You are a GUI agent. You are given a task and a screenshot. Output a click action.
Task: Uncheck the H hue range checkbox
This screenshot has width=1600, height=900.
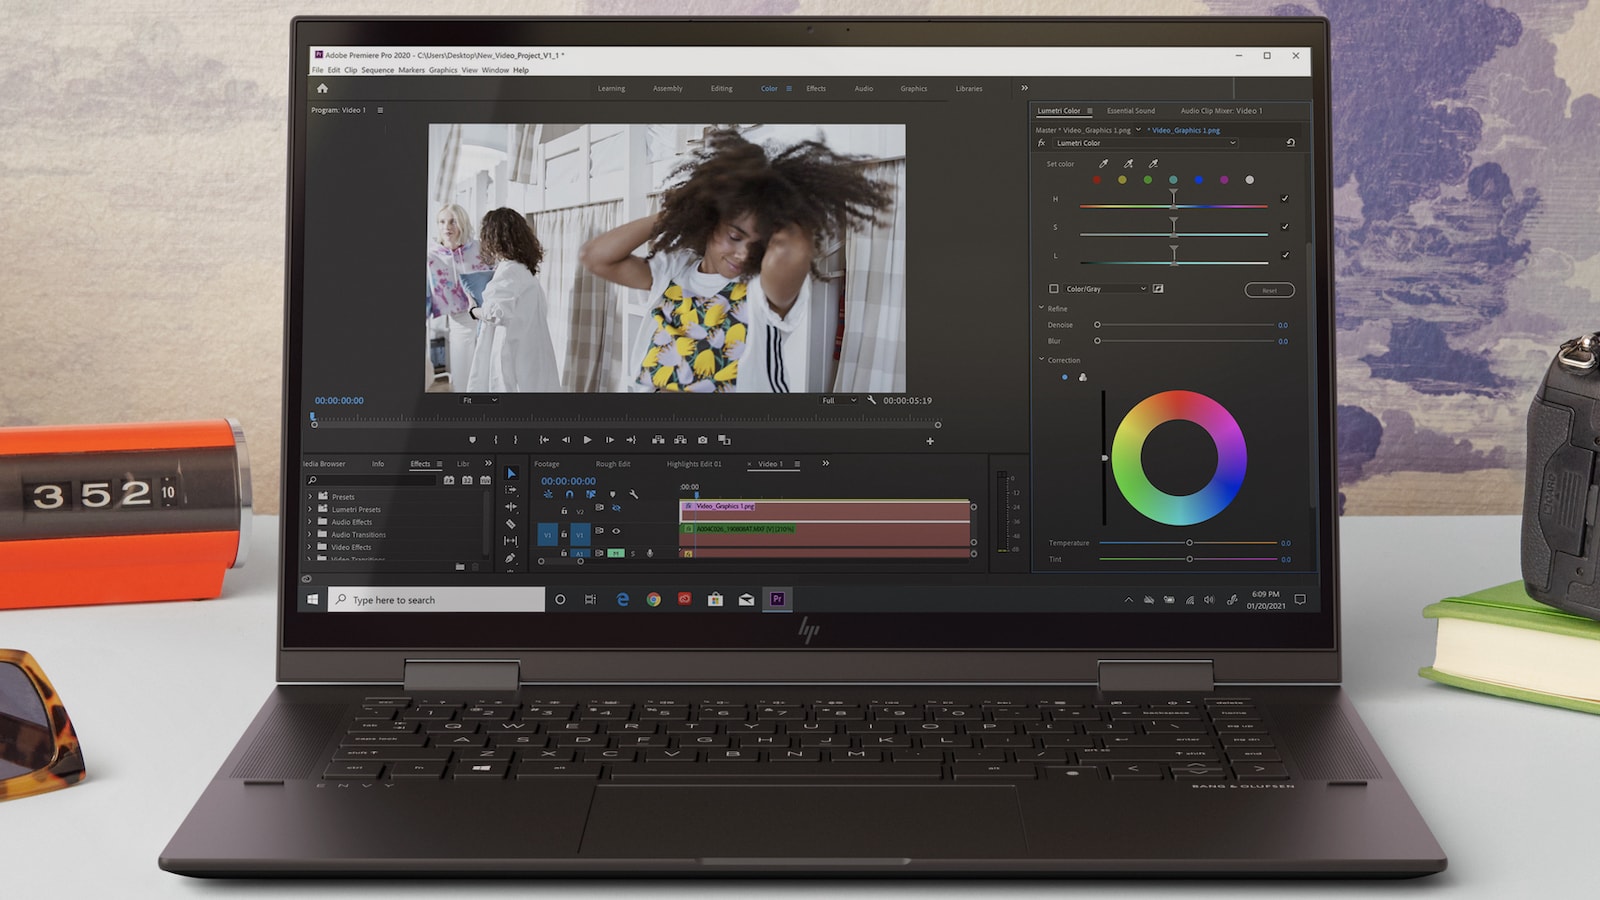pyautogui.click(x=1285, y=199)
